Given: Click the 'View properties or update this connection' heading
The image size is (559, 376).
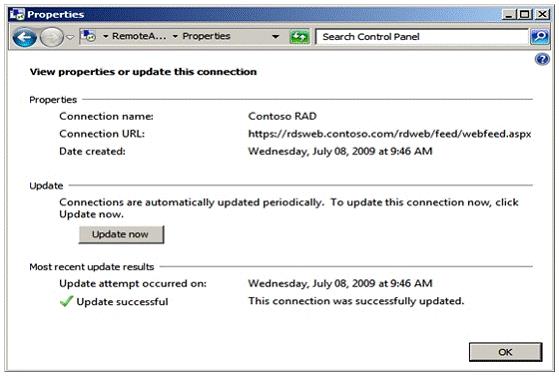Looking at the screenshot, I should 143,72.
